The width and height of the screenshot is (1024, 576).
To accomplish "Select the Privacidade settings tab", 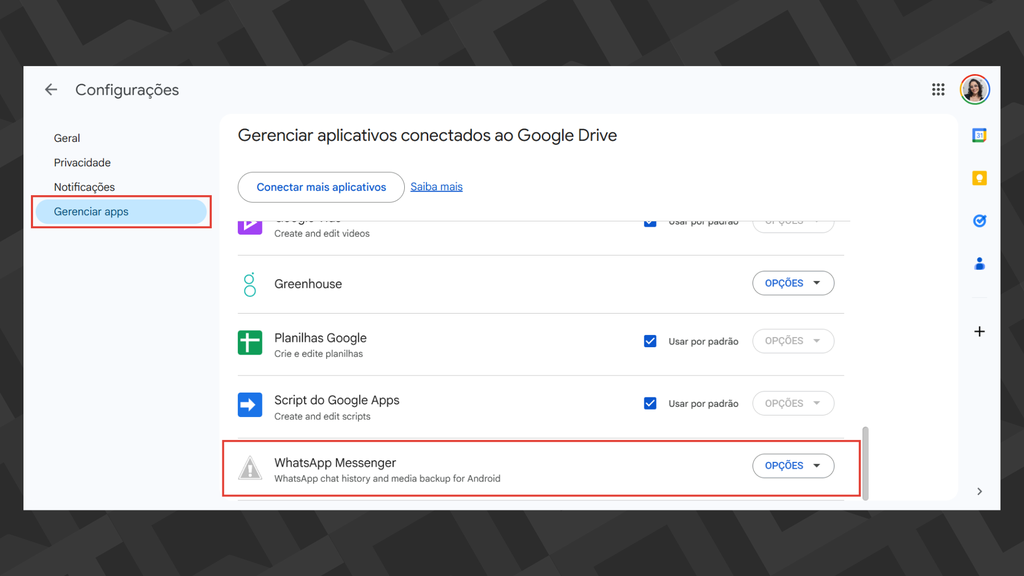I will [82, 163].
